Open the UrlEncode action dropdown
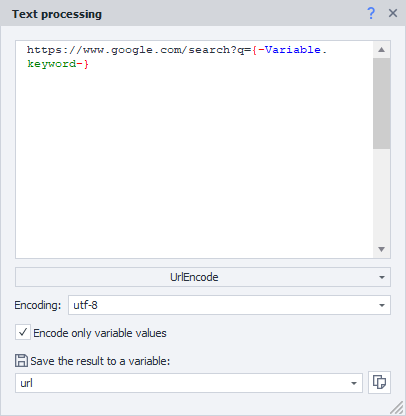This screenshot has width=406, height=416. click(x=203, y=277)
